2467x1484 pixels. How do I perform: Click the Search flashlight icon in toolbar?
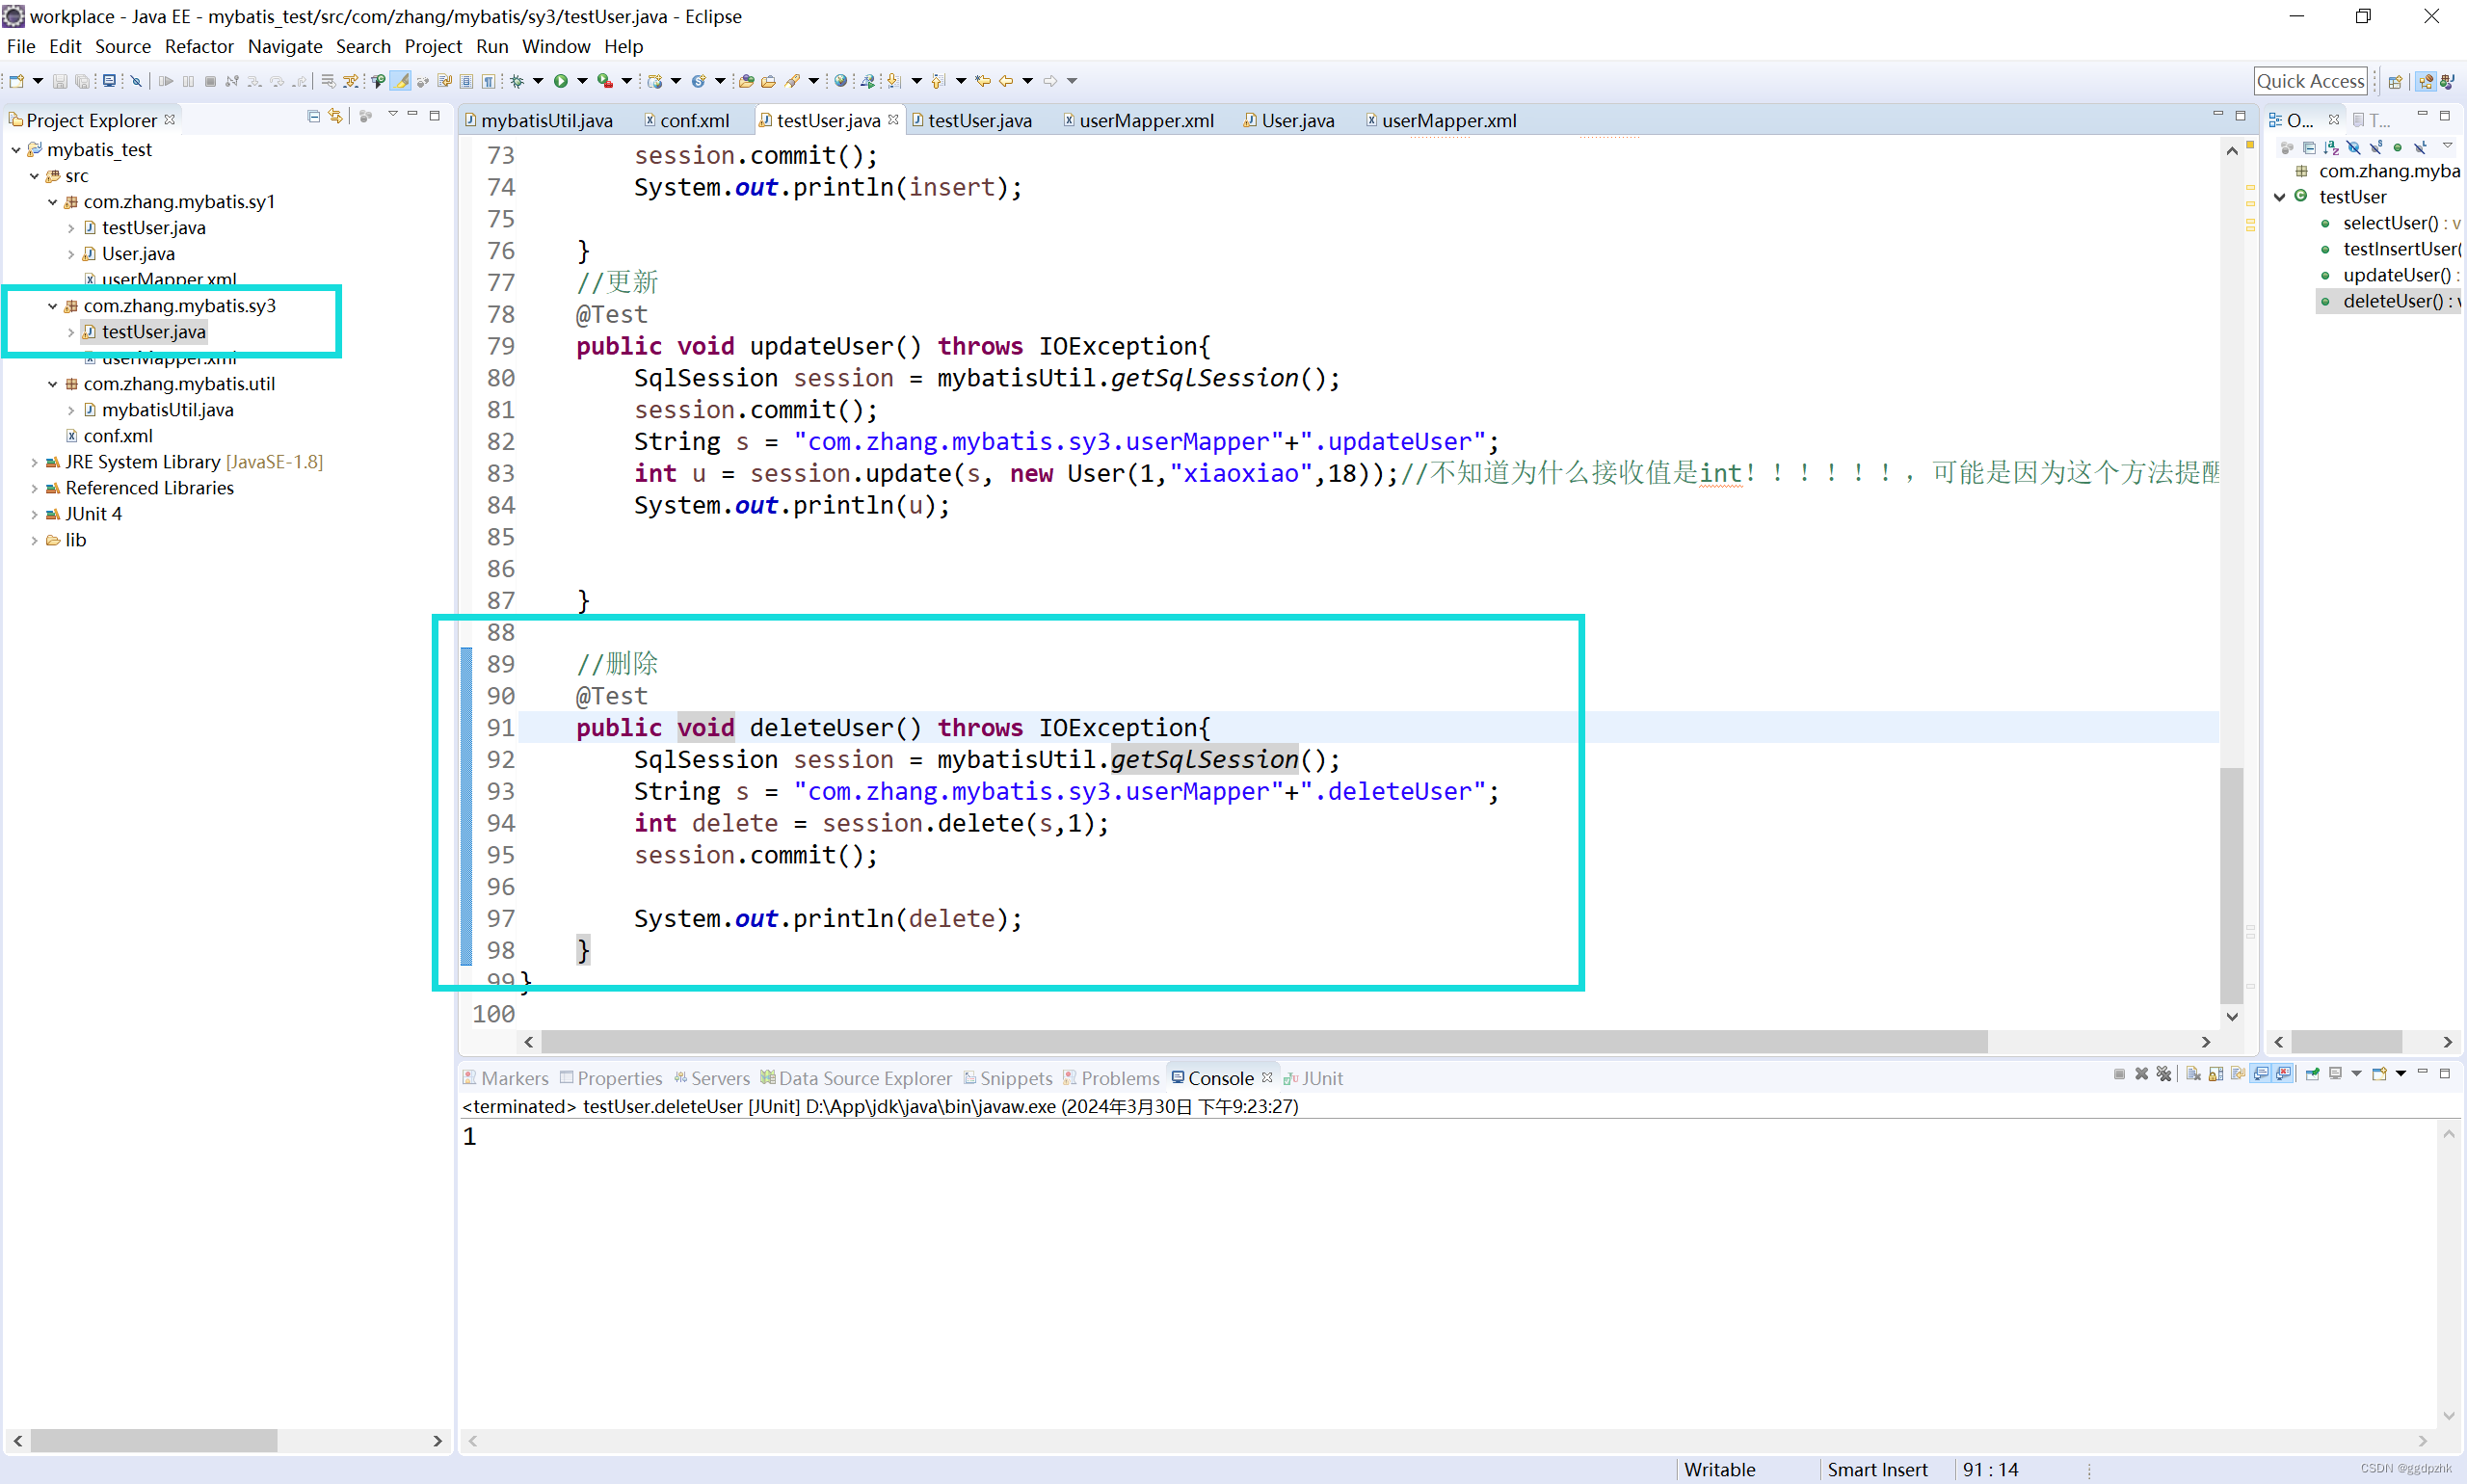(x=791, y=81)
